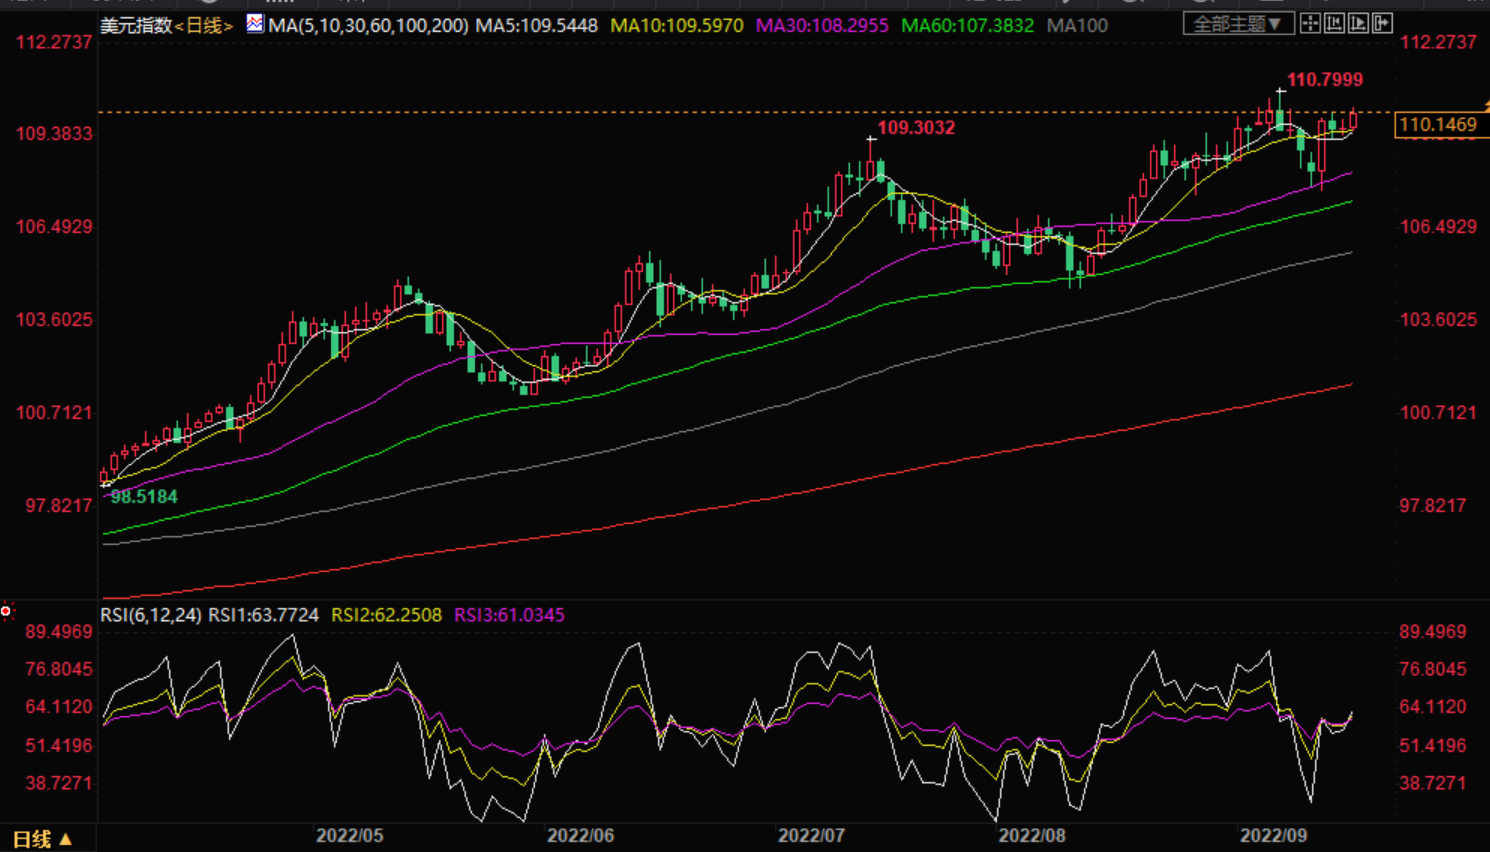Click the cross marker at 110.7999 high

point(1280,92)
